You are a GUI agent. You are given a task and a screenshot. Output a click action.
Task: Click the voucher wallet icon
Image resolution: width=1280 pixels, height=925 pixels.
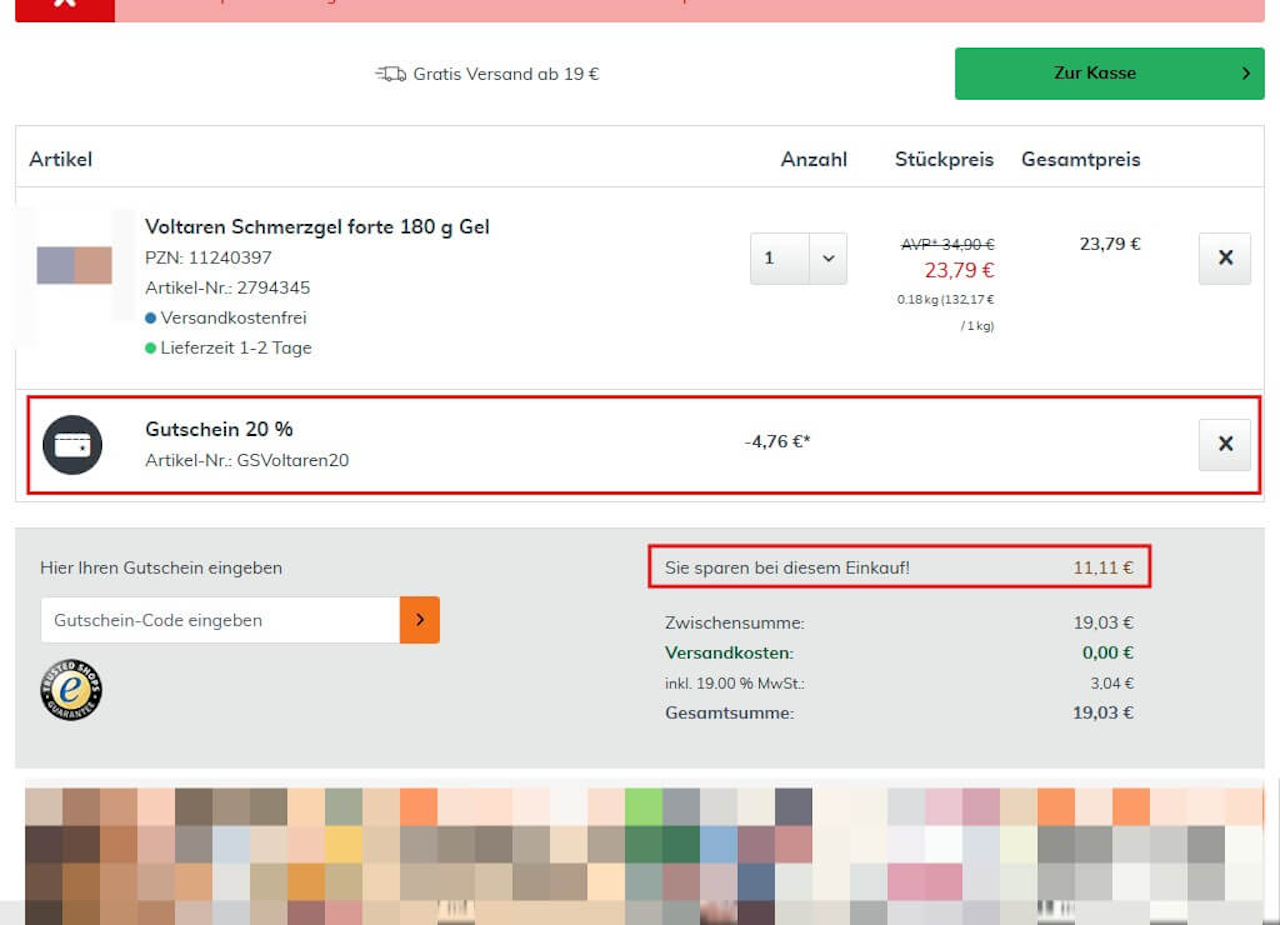[72, 444]
